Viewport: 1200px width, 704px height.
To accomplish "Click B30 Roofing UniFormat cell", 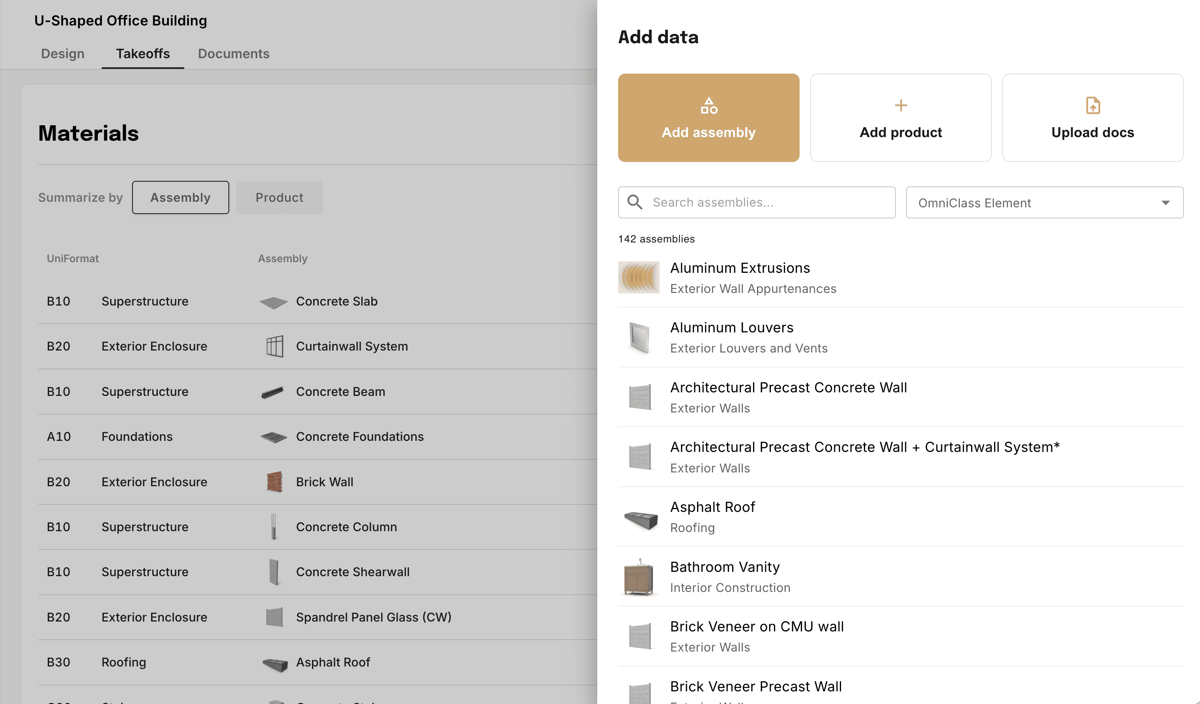I will pyautogui.click(x=96, y=662).
